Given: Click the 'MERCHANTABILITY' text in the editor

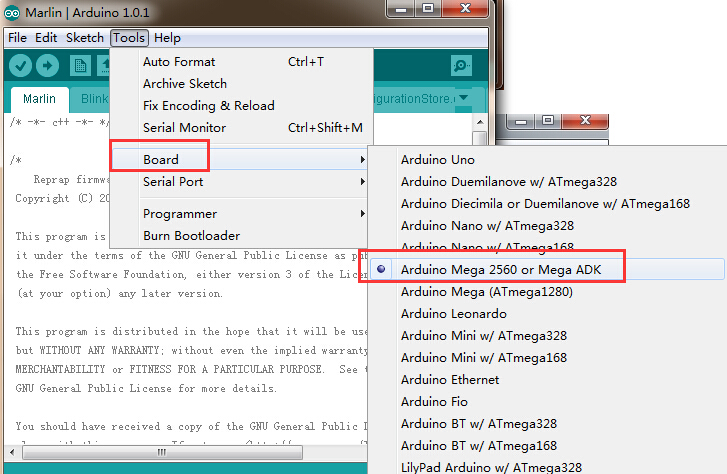Looking at the screenshot, I should pos(60,369).
